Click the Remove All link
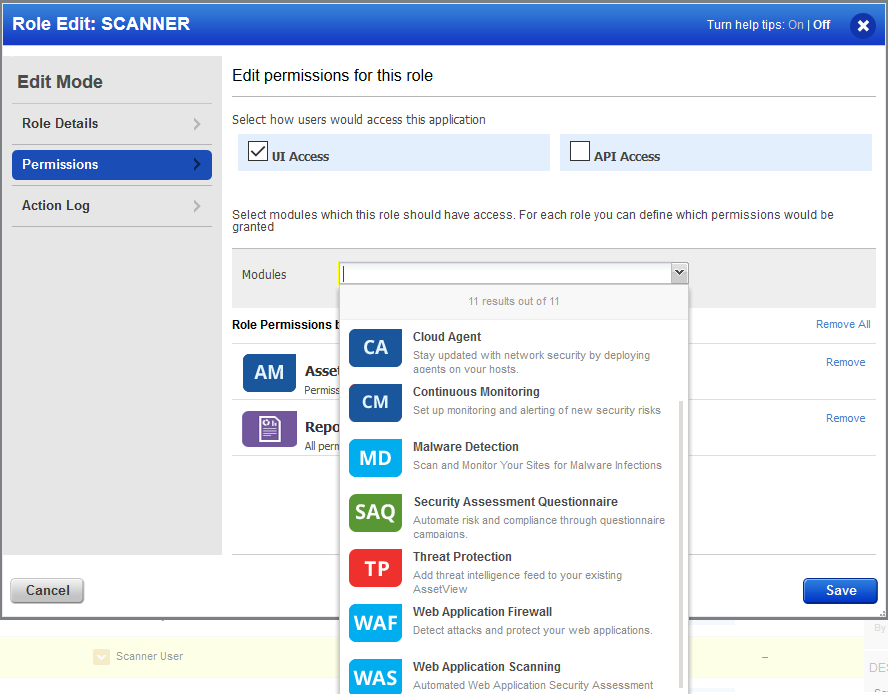 point(843,324)
